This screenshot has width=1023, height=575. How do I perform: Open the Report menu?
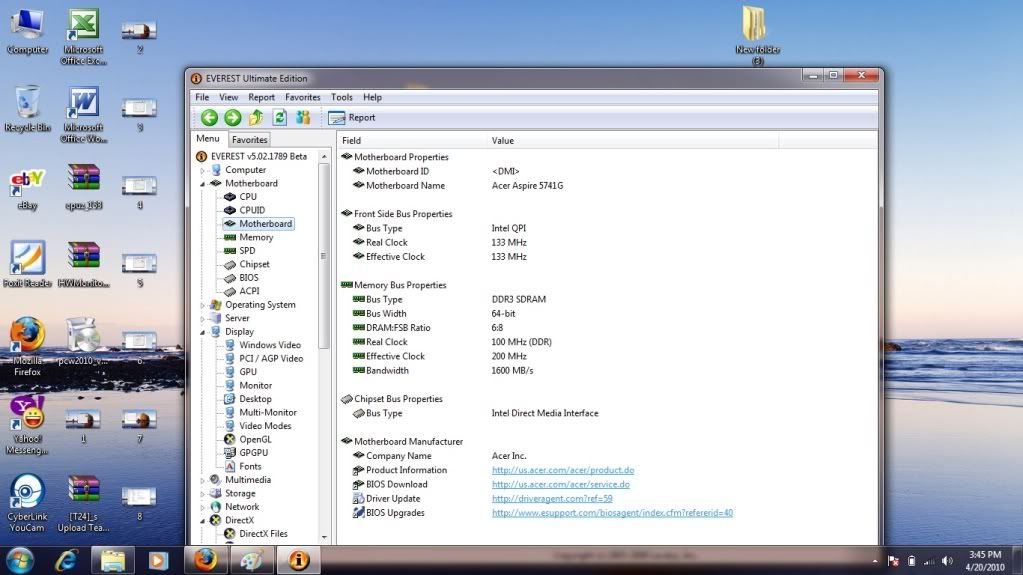[262, 97]
